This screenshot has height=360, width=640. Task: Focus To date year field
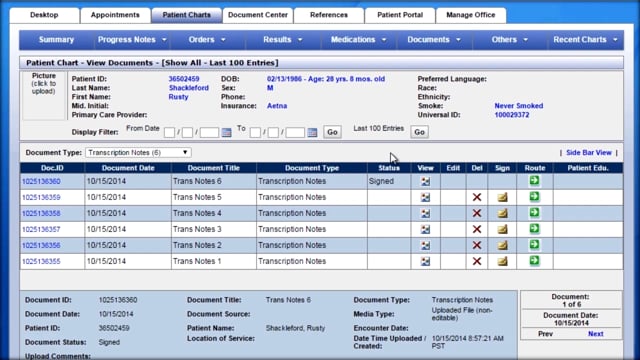(x=295, y=132)
